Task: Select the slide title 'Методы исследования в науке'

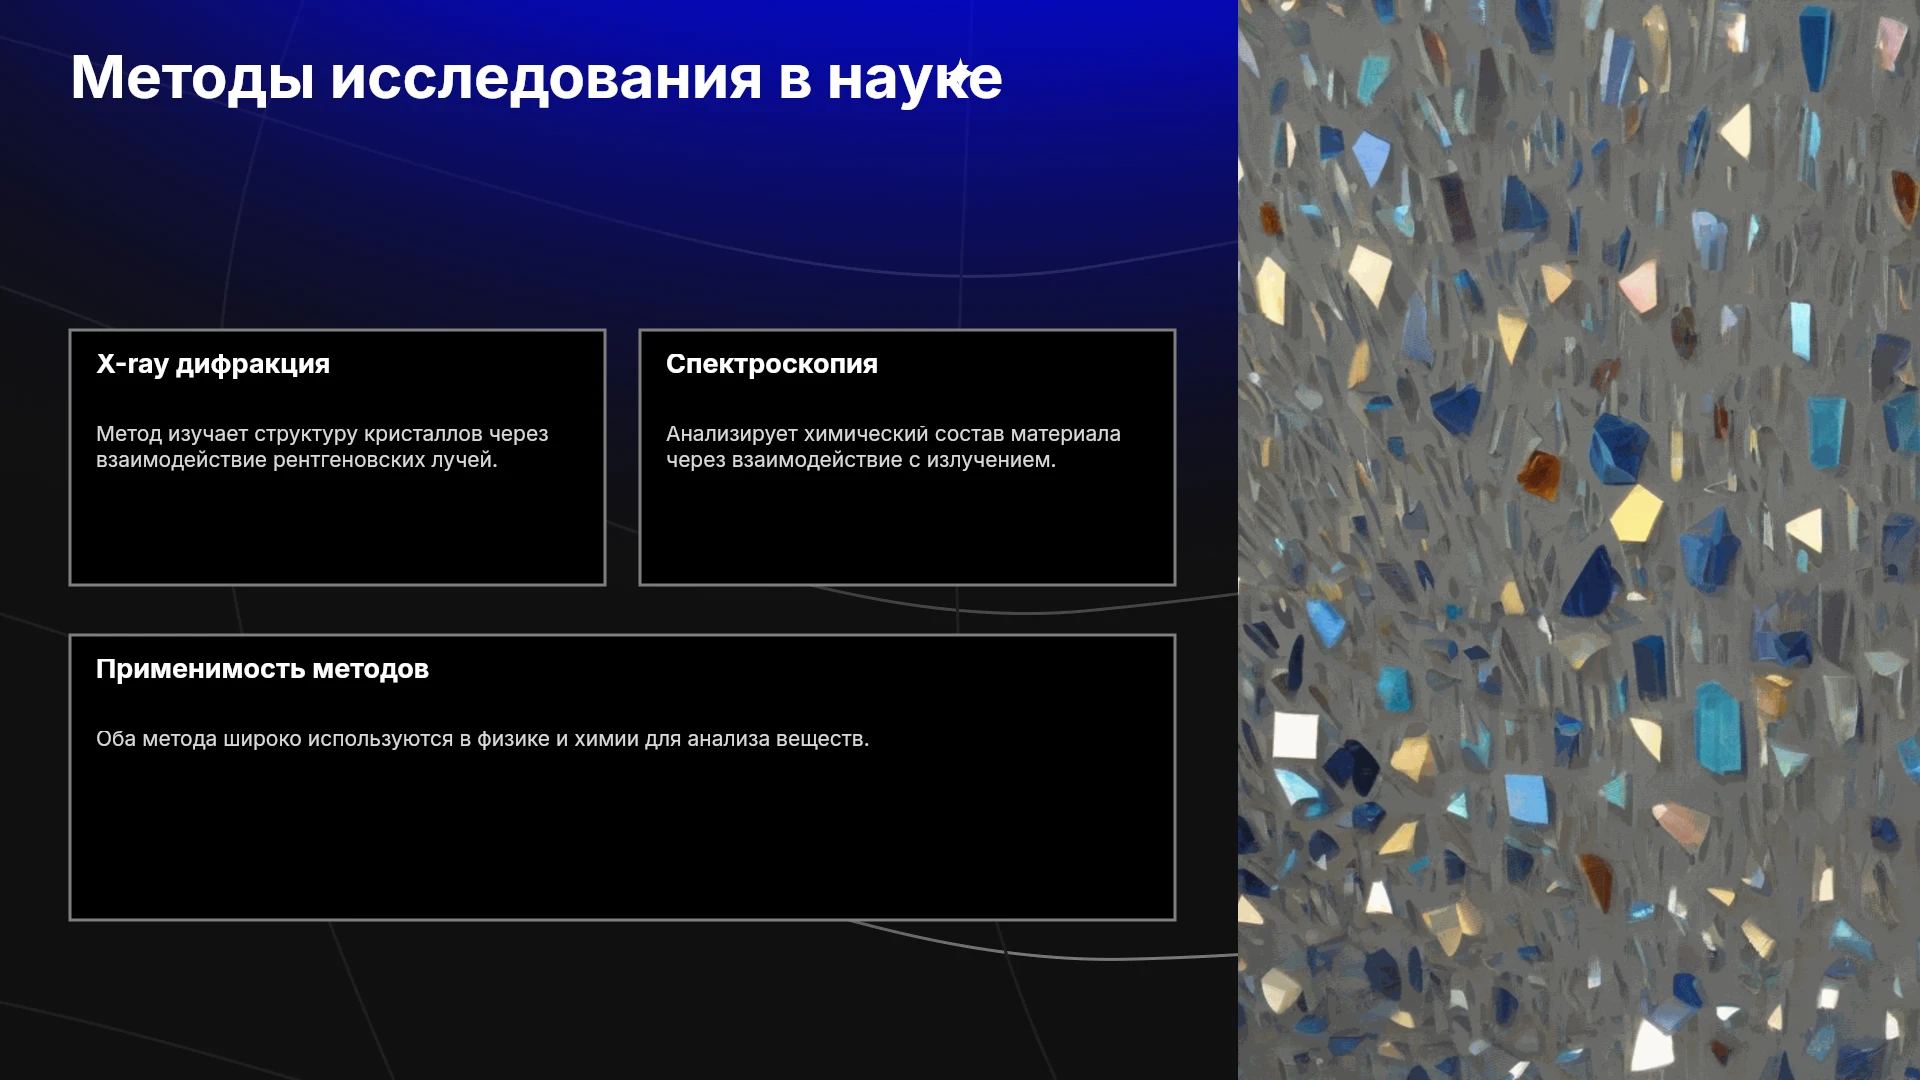Action: pos(536,78)
